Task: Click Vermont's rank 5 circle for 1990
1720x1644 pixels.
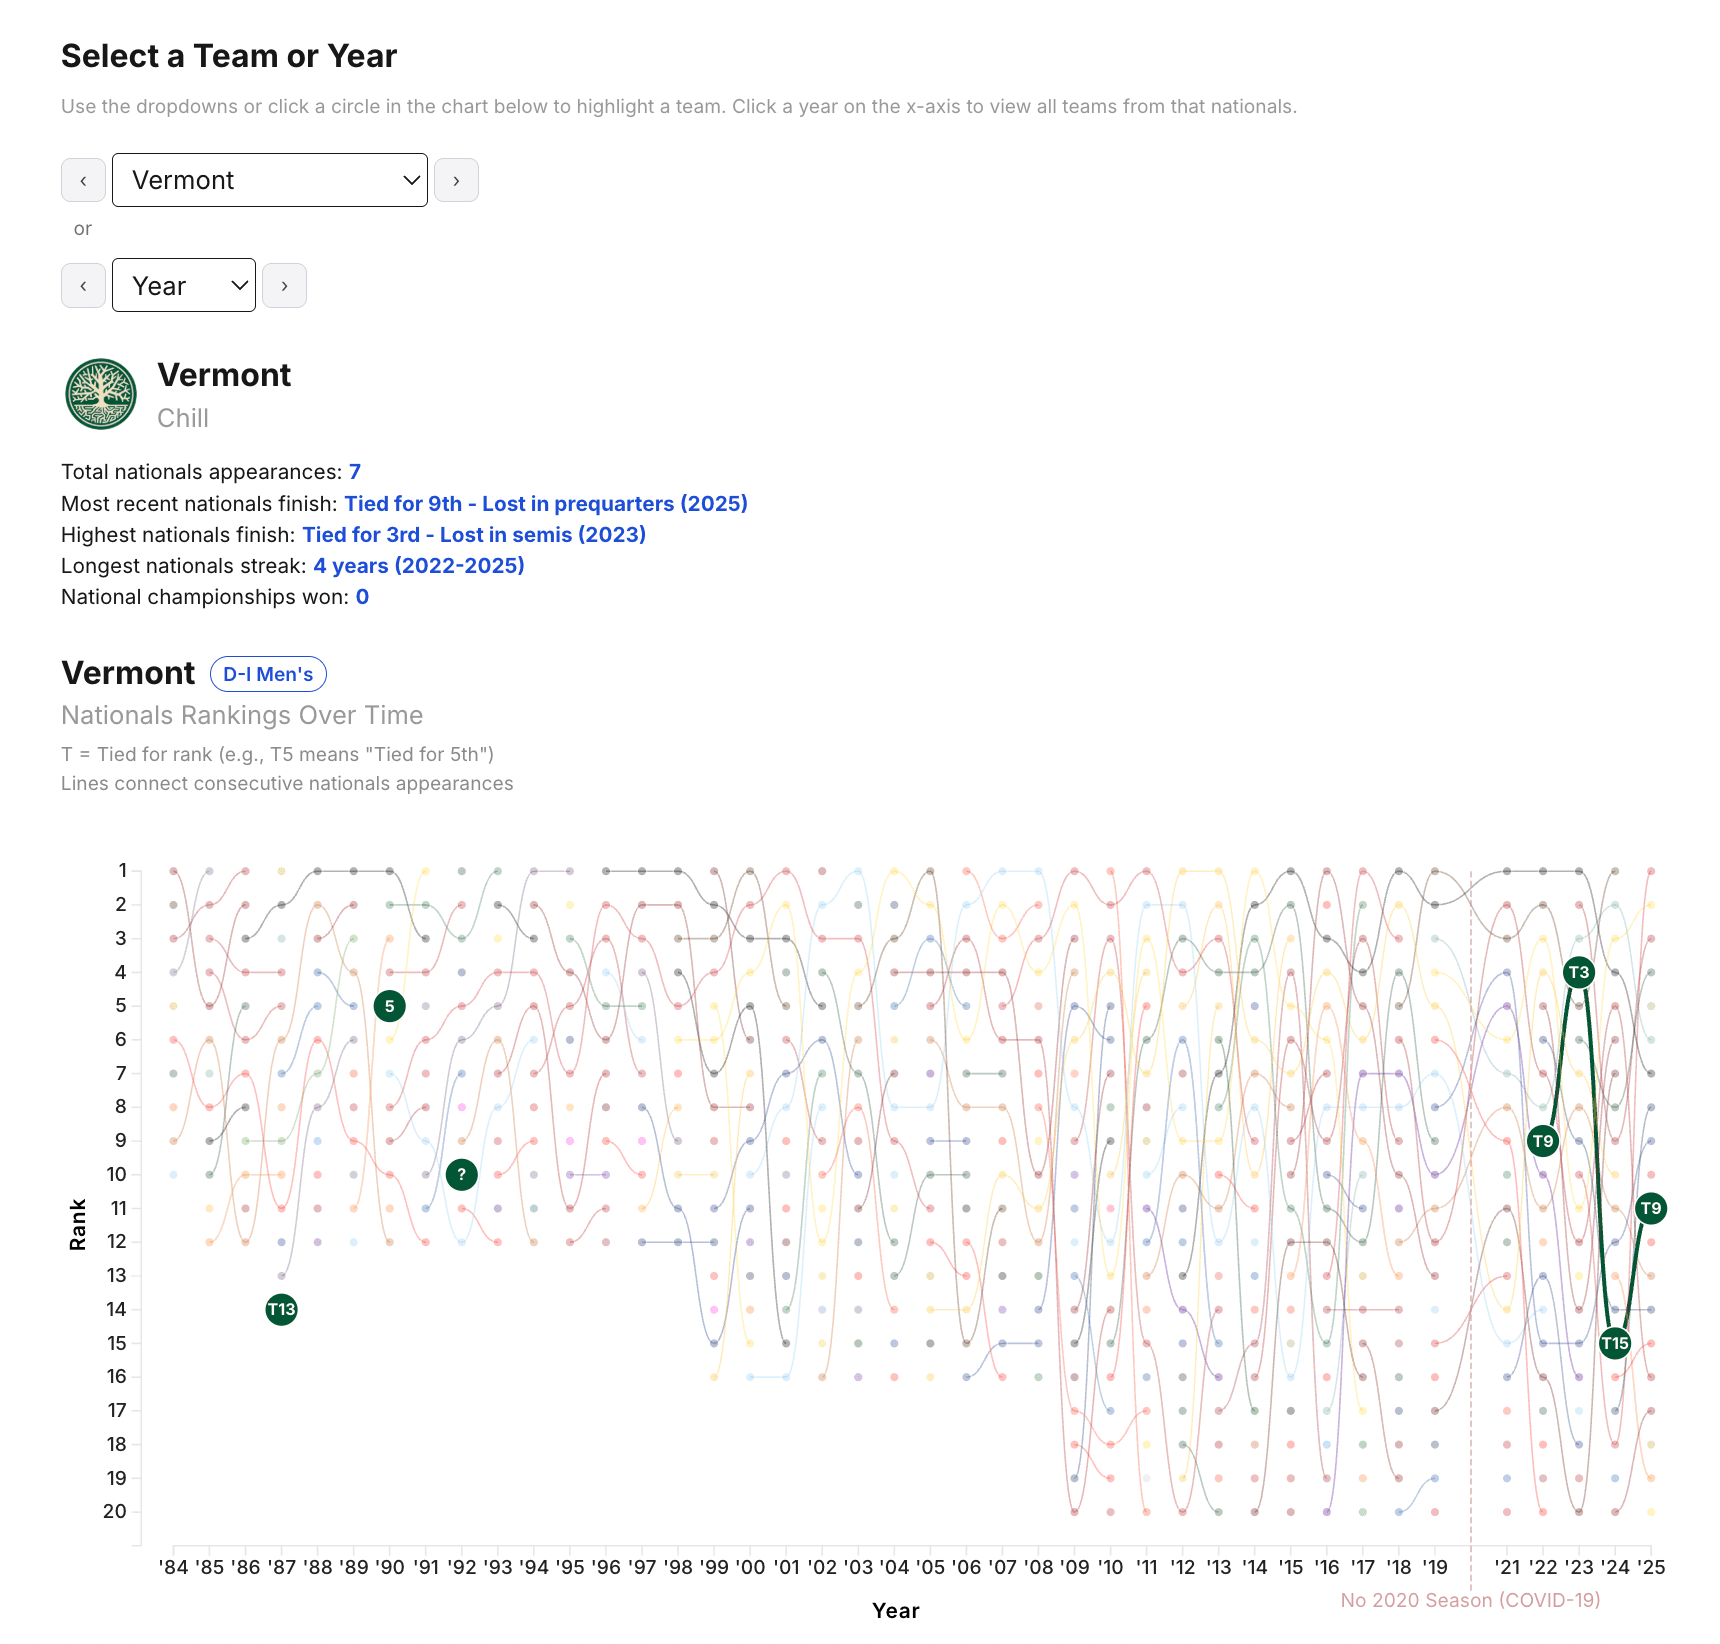Action: tap(390, 1006)
